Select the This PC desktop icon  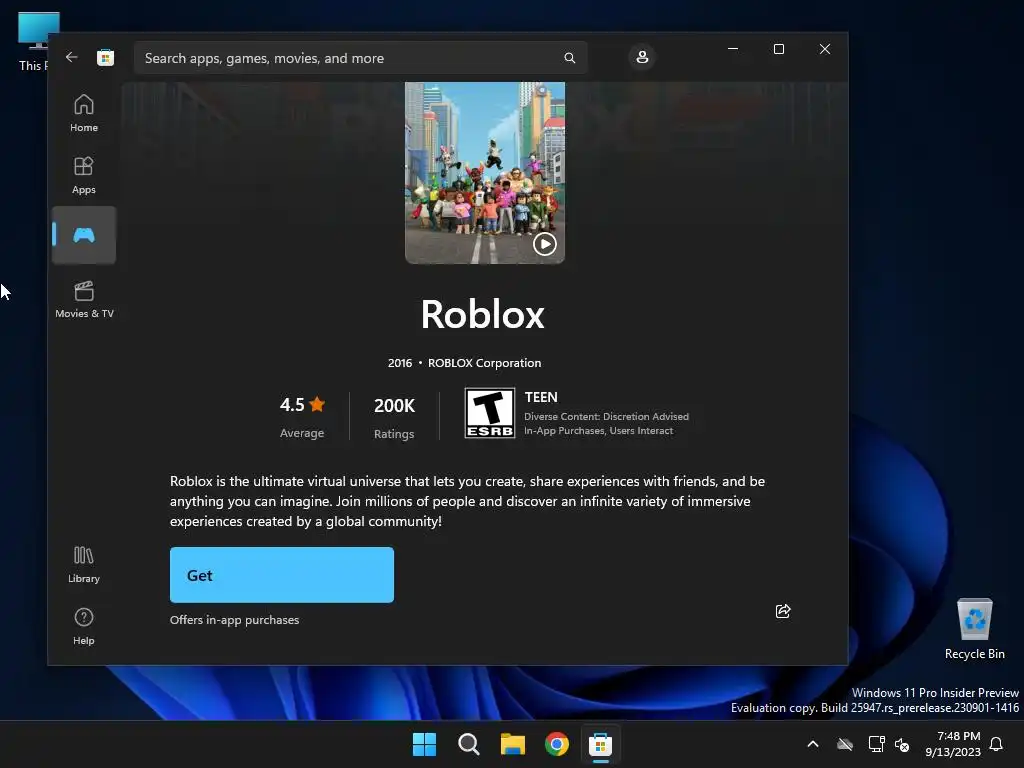click(33, 42)
